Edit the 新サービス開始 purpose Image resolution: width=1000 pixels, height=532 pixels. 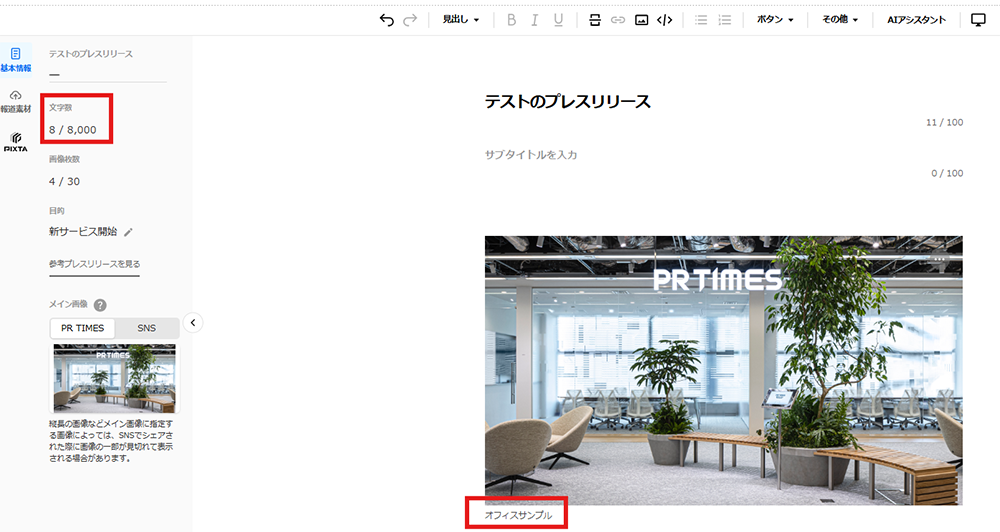tap(128, 232)
